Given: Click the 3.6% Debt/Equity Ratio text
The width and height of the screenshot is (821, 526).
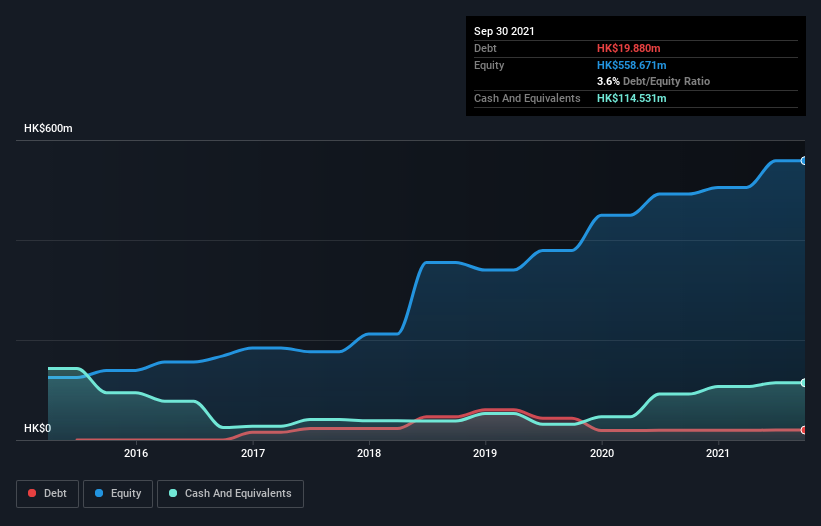Looking at the screenshot, I should pos(653,82).
